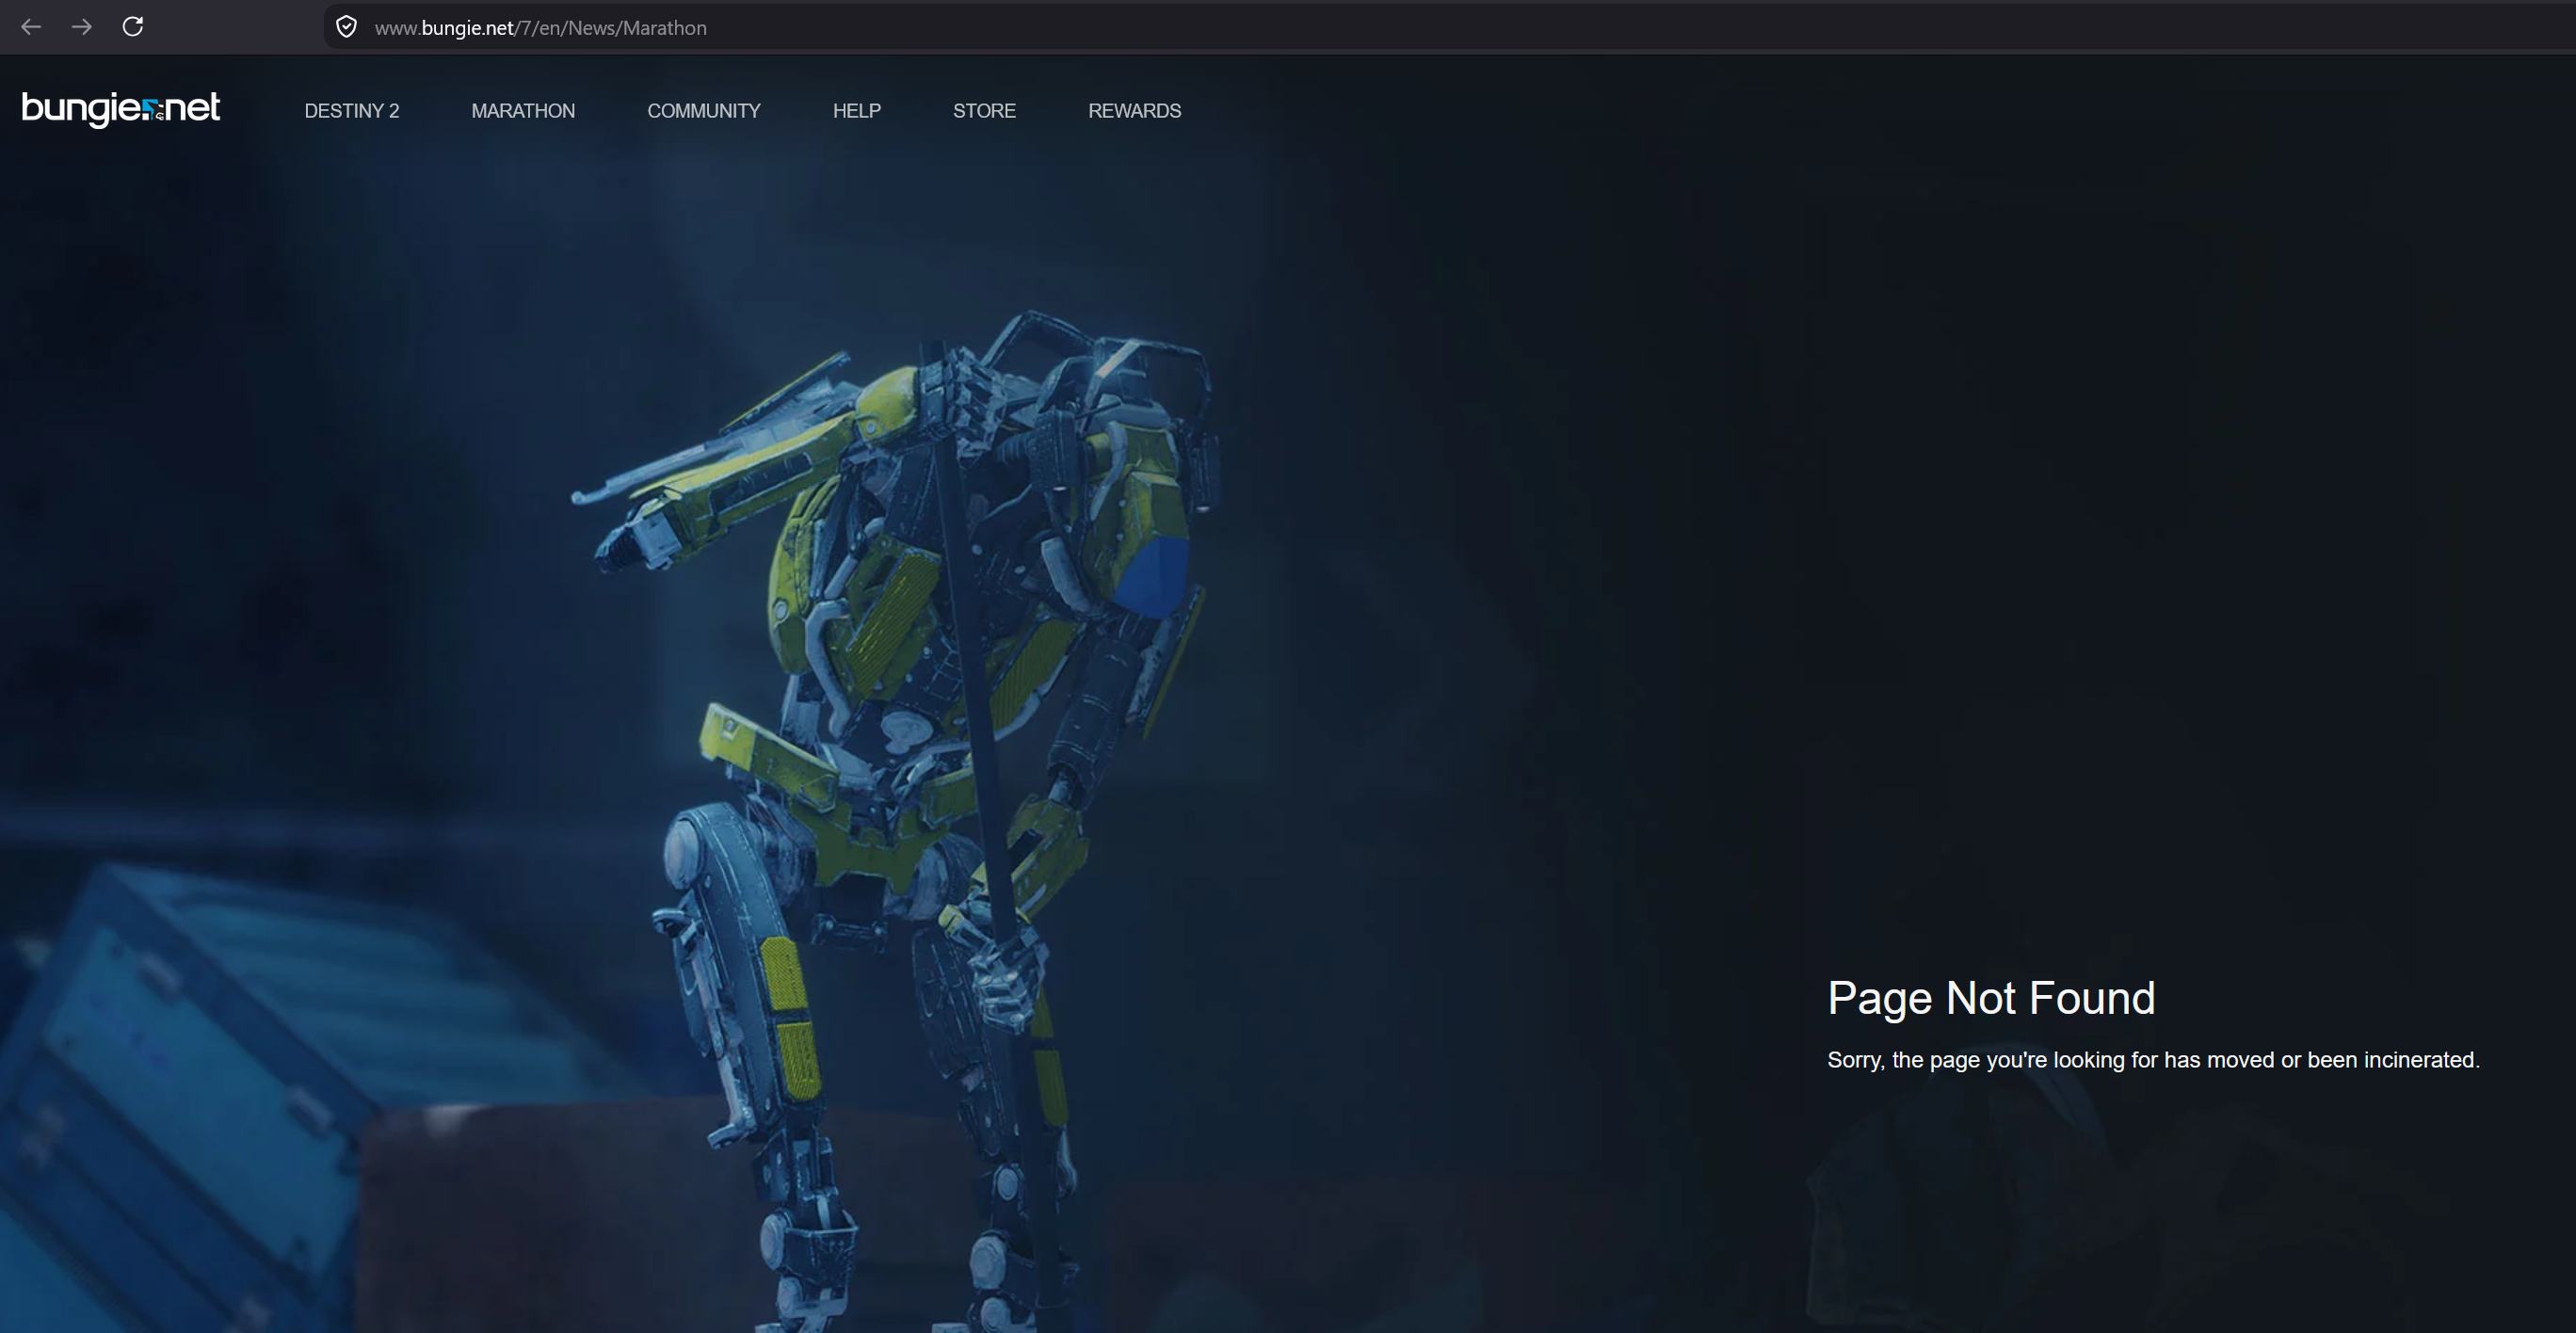Reload the current page

click(133, 27)
